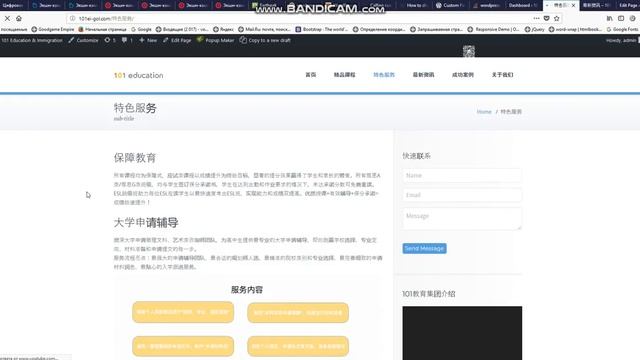640x360 pixels.
Task: Open the 精品课程 navigation menu item
Action: click(344, 75)
